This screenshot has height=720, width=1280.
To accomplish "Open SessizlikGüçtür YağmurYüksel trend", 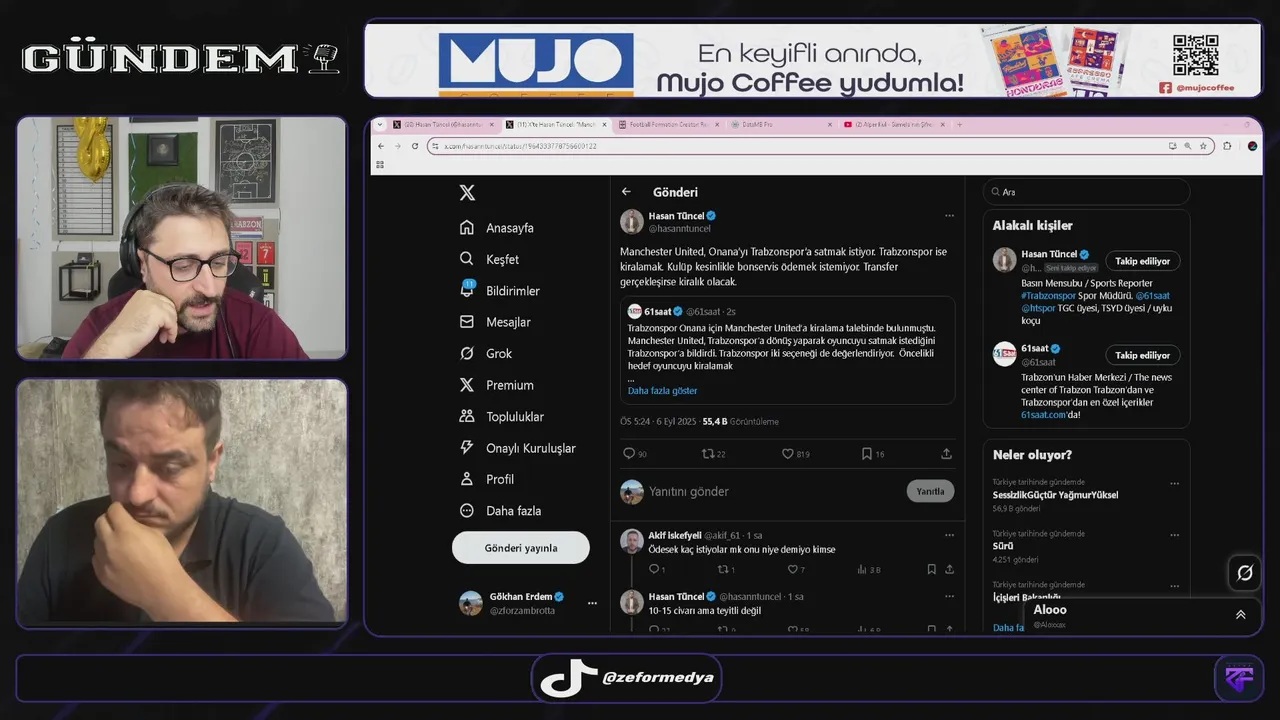I will (x=1055, y=495).
